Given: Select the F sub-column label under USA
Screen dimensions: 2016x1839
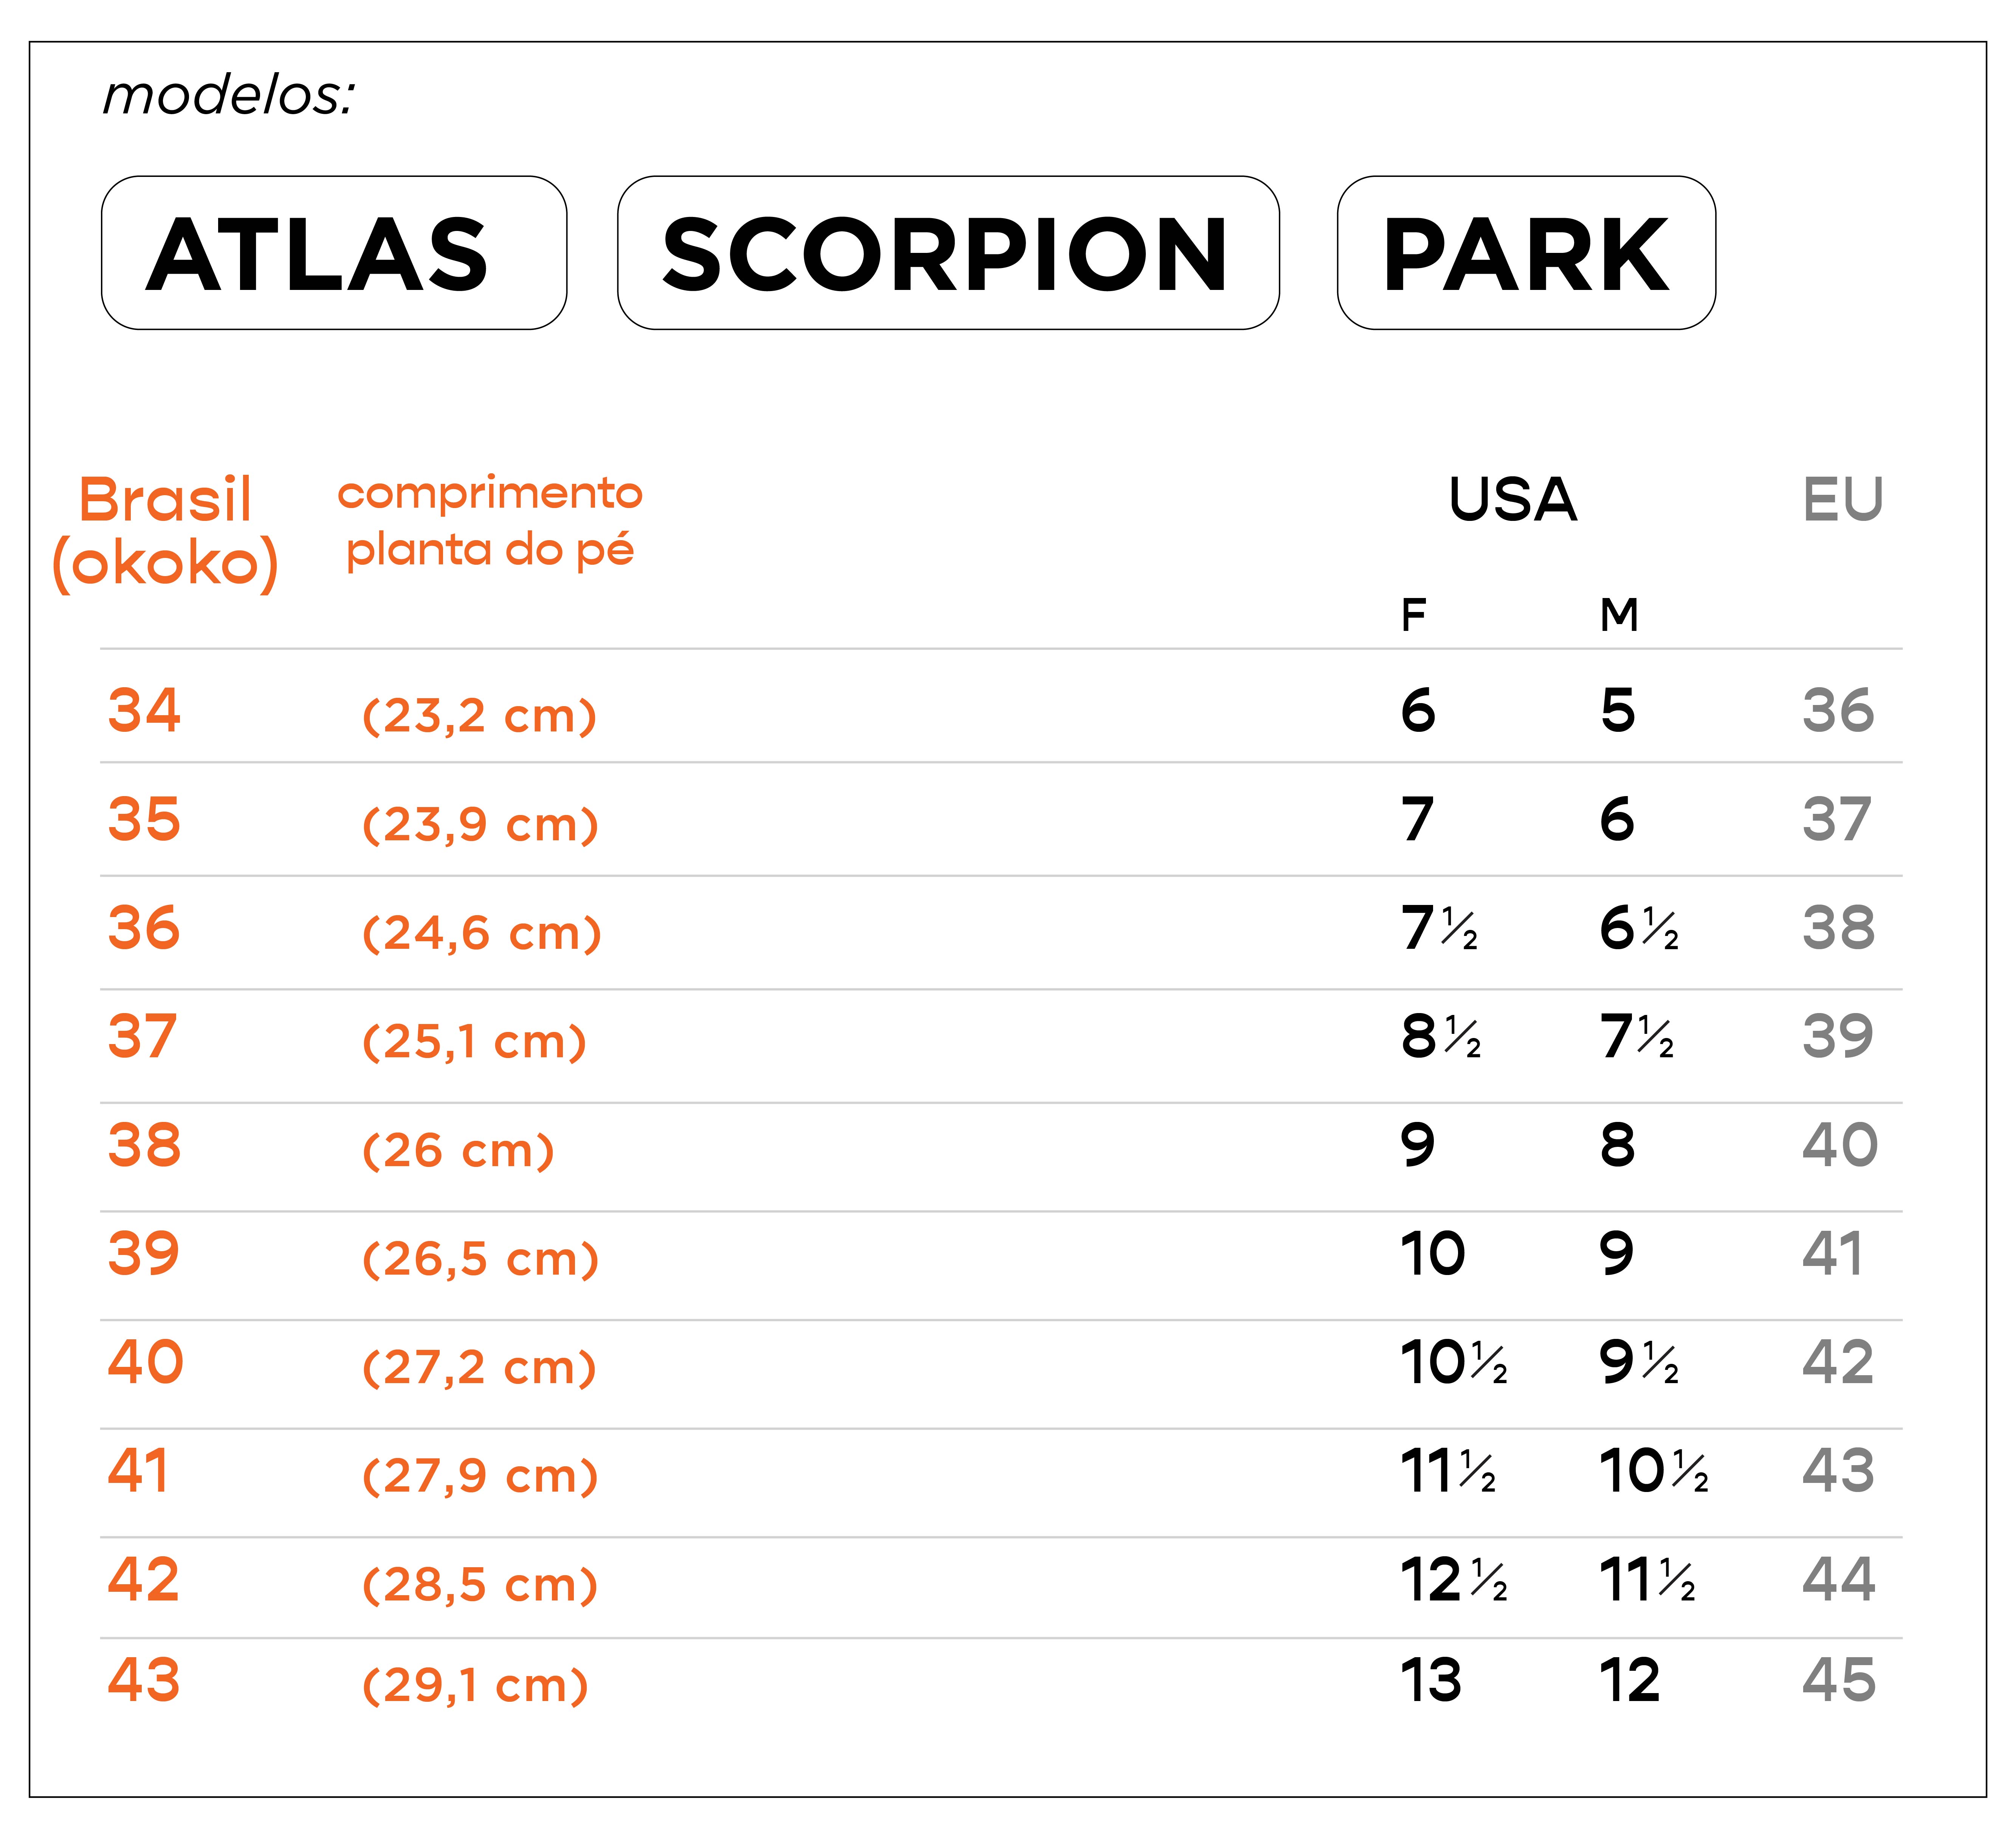Looking at the screenshot, I should [x=1413, y=615].
